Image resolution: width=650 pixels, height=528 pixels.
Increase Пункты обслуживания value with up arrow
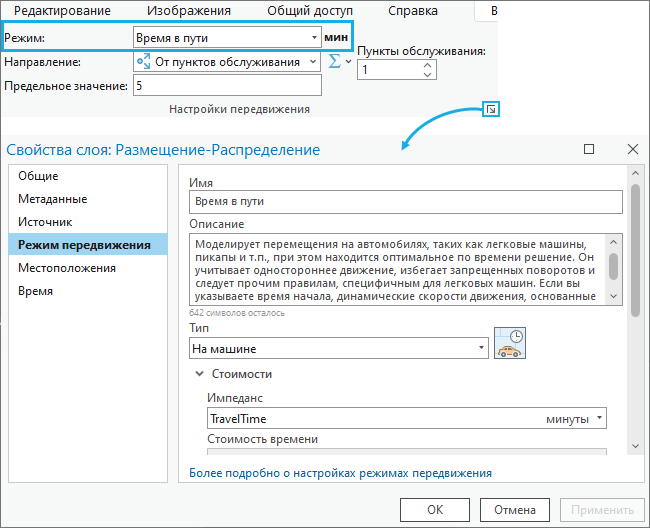428,65
